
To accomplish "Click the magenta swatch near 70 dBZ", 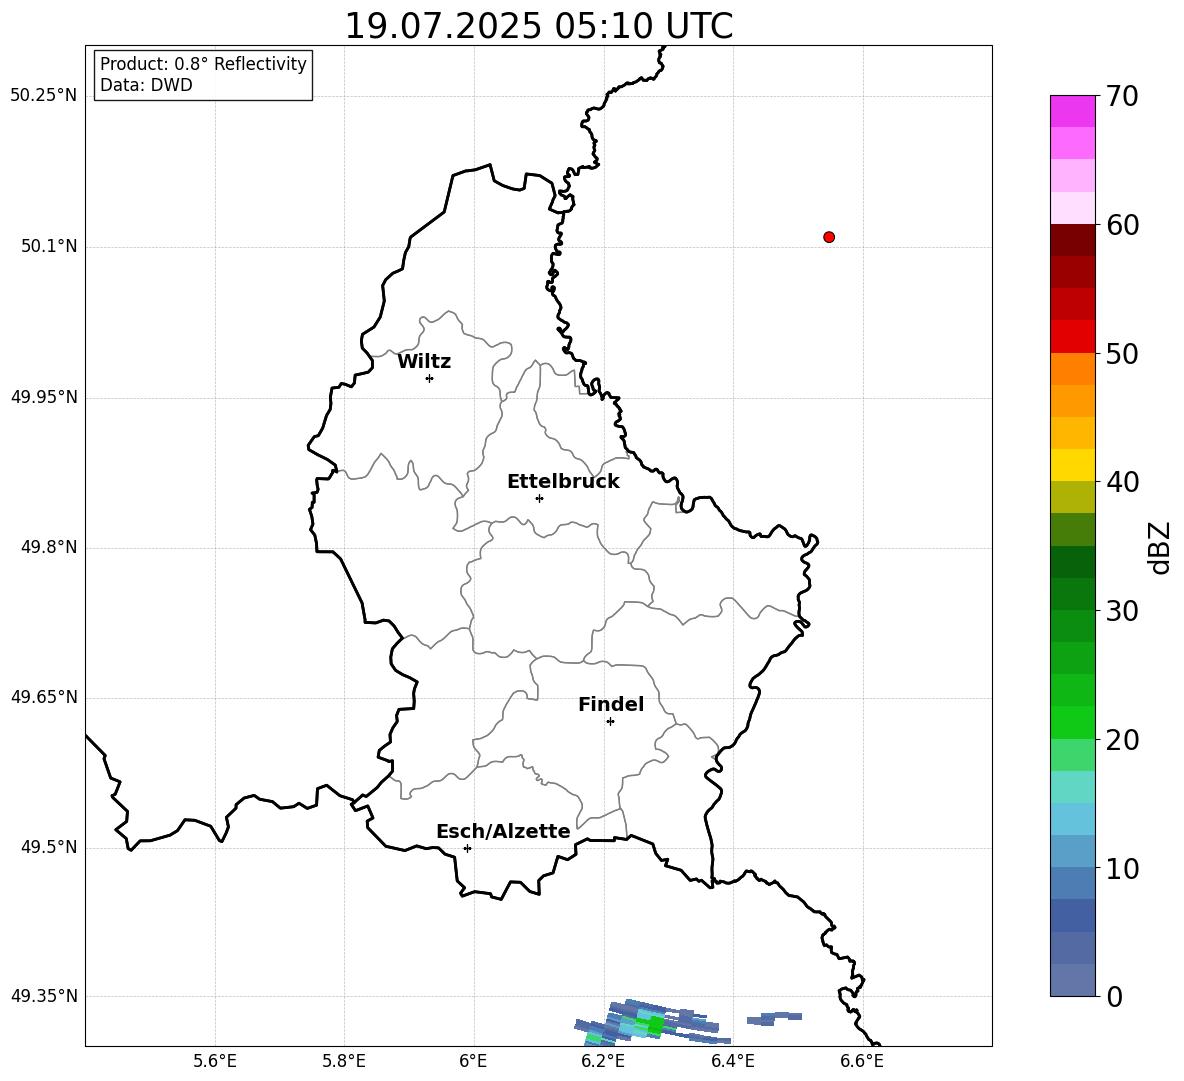I will tap(1072, 111).
